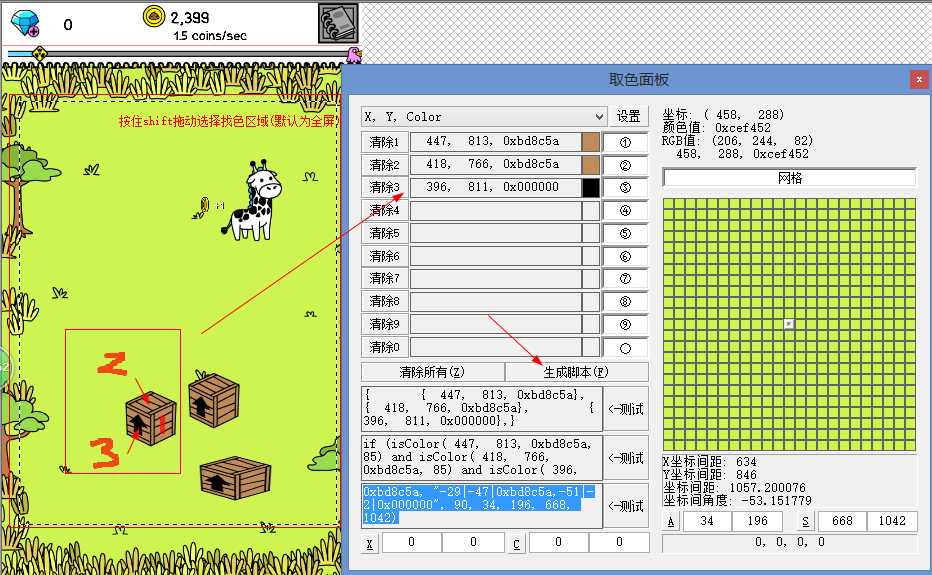Select the third point field 396, 811
Viewport: 932px width, 575px height.
(x=496, y=187)
